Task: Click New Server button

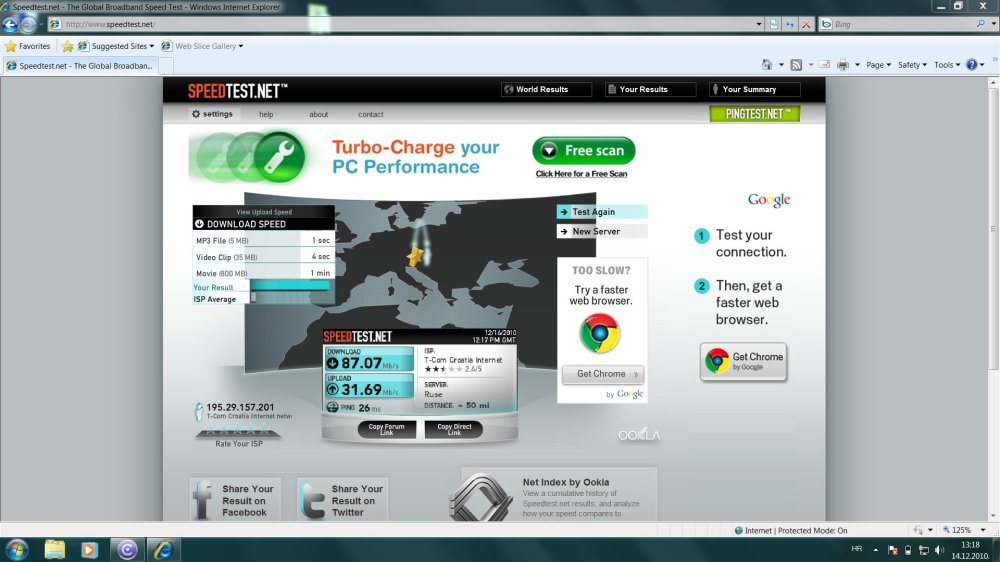Action: (x=601, y=232)
